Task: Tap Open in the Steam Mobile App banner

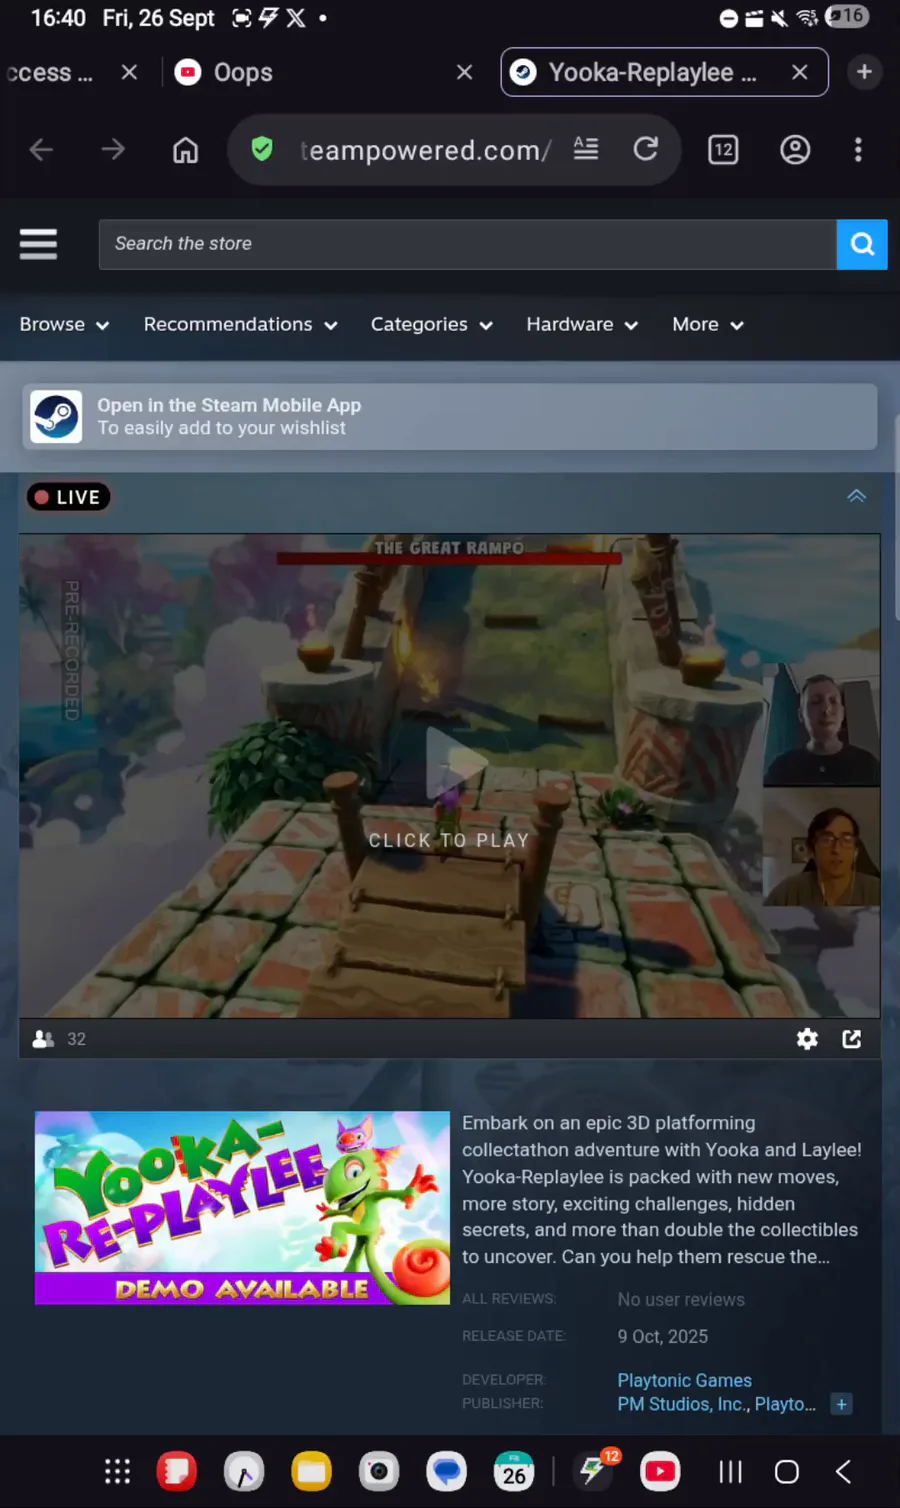Action: coord(450,416)
